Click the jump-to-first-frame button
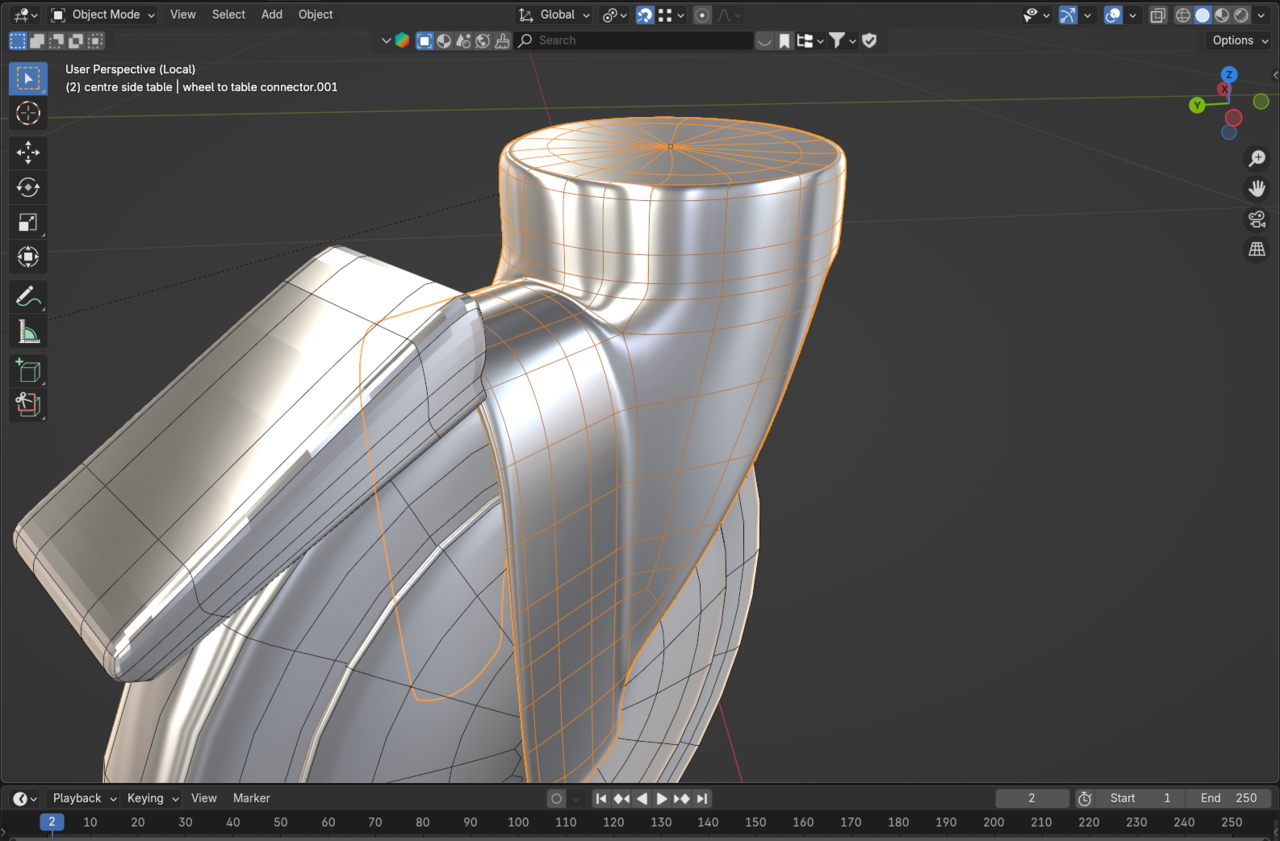The height and width of the screenshot is (841, 1280). click(600, 798)
